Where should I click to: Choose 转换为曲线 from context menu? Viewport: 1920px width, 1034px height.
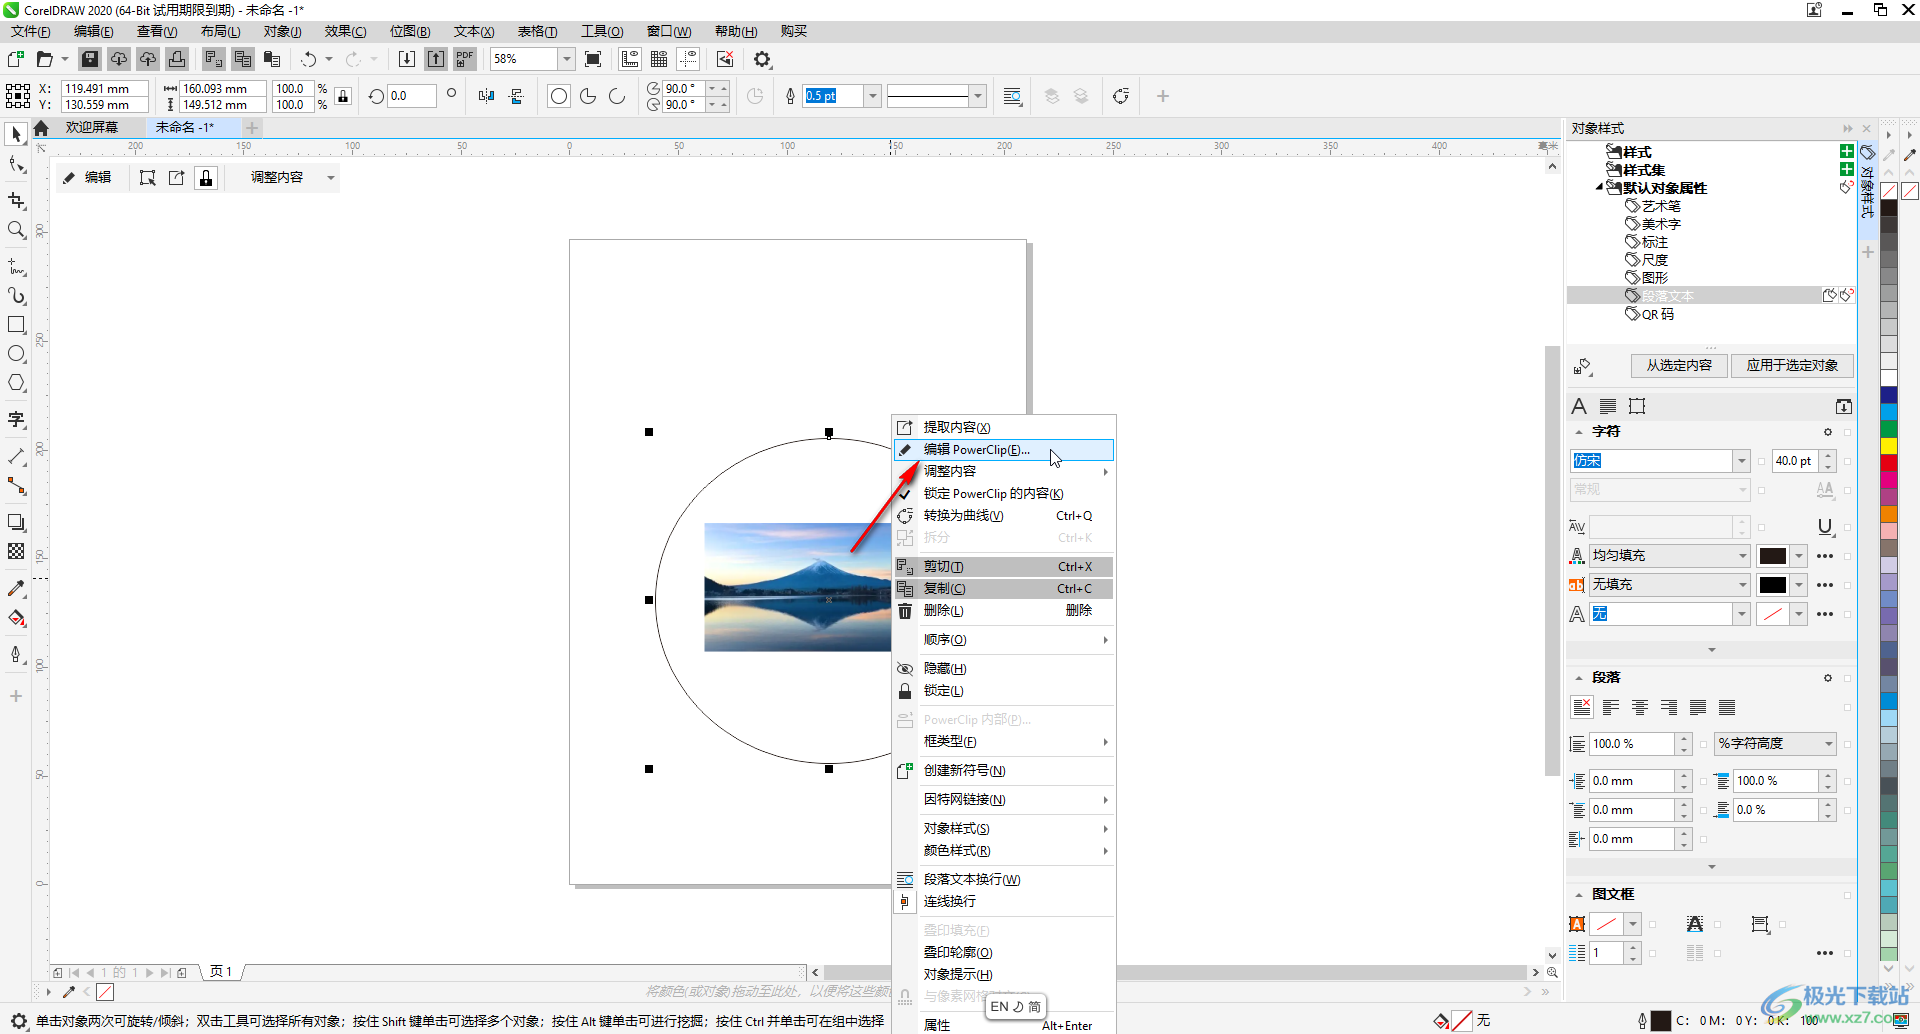click(x=1003, y=516)
